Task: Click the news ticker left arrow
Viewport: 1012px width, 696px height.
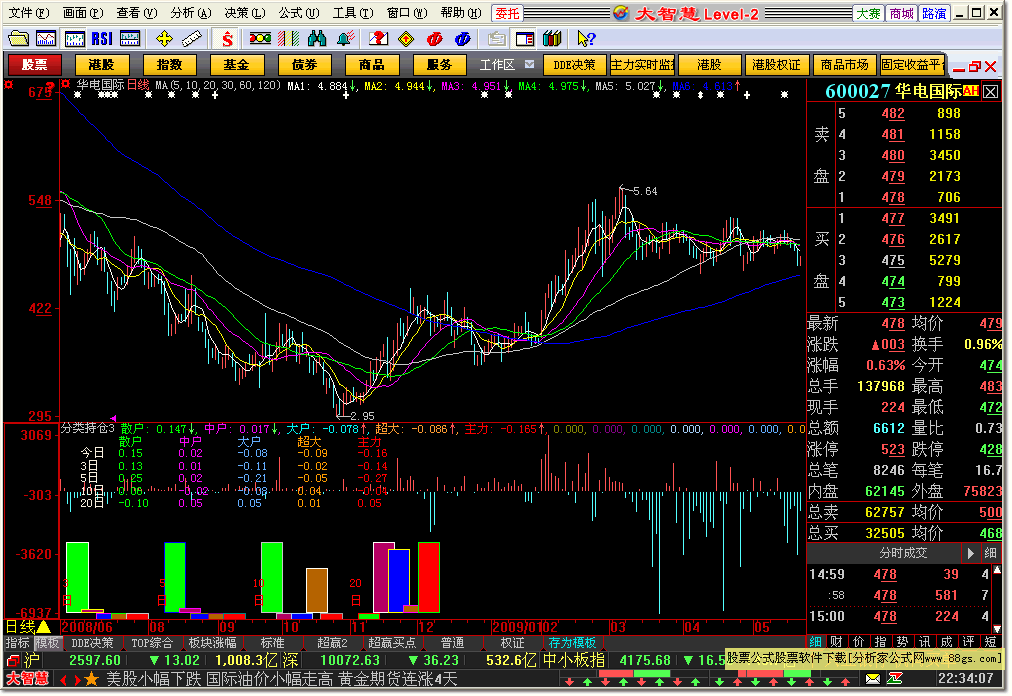Action: 63,679
